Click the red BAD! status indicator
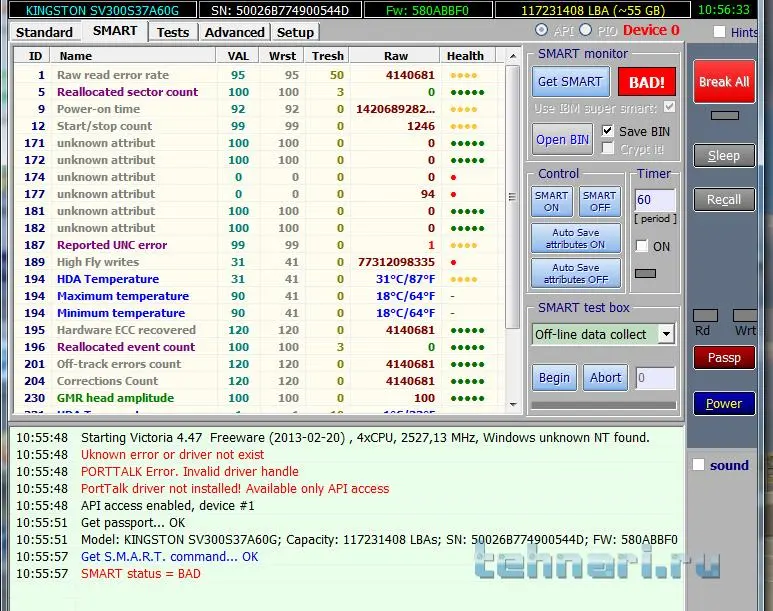 click(x=646, y=82)
